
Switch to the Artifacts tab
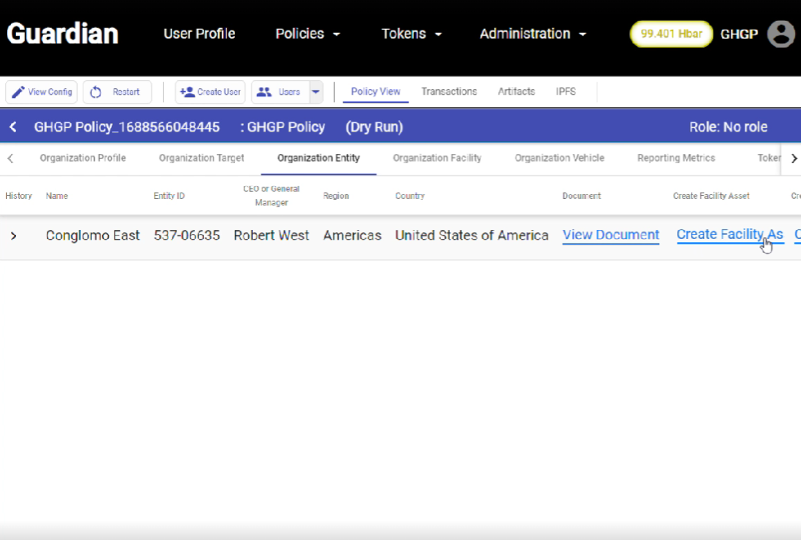pyautogui.click(x=516, y=92)
